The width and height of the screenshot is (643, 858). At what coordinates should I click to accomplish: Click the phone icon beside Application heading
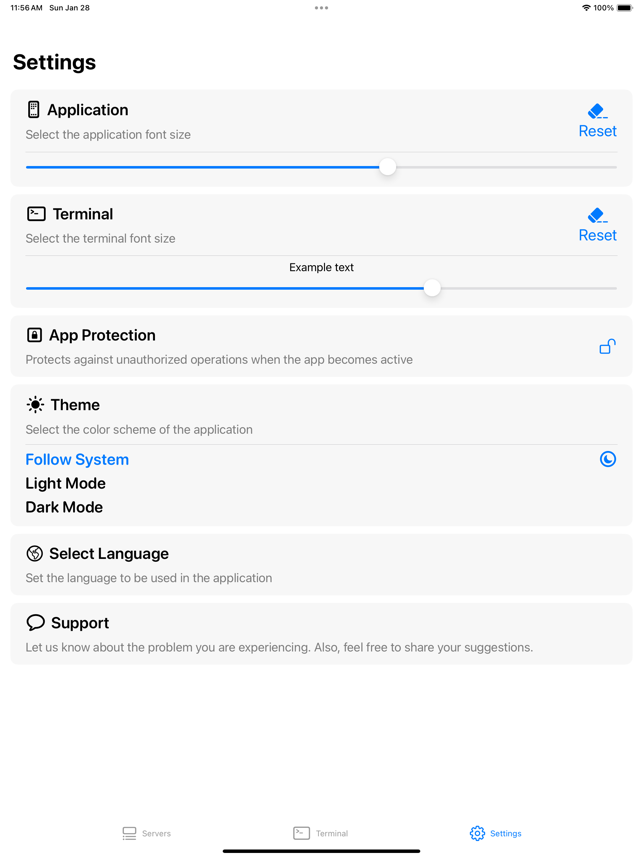tap(34, 109)
